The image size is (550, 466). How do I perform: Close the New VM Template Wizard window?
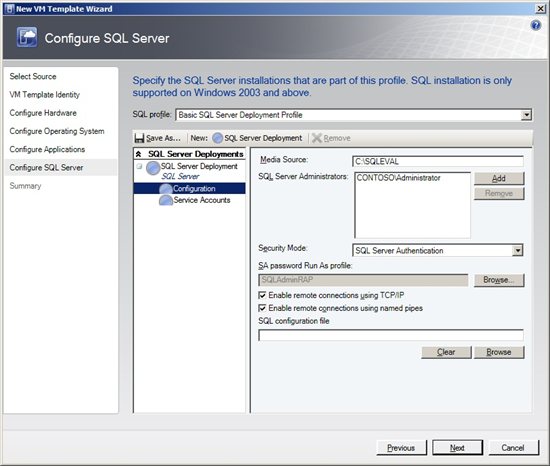541,9
